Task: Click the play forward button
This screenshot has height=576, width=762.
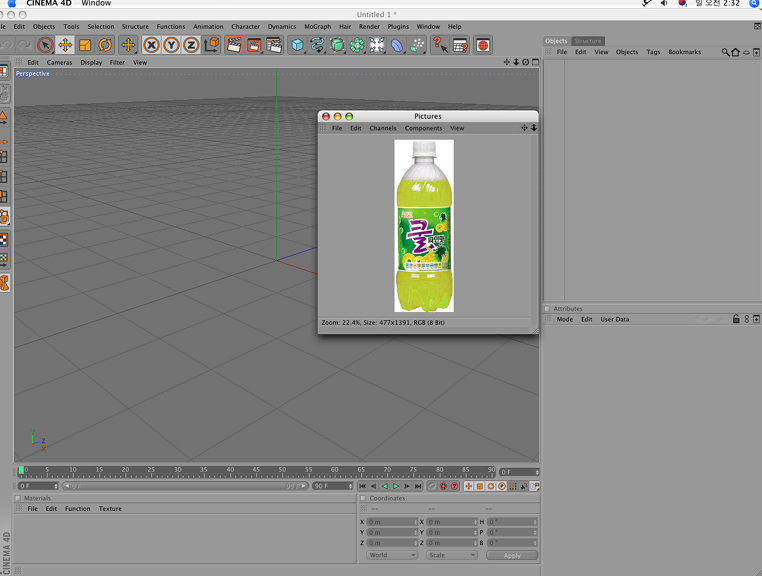Action: click(x=396, y=486)
